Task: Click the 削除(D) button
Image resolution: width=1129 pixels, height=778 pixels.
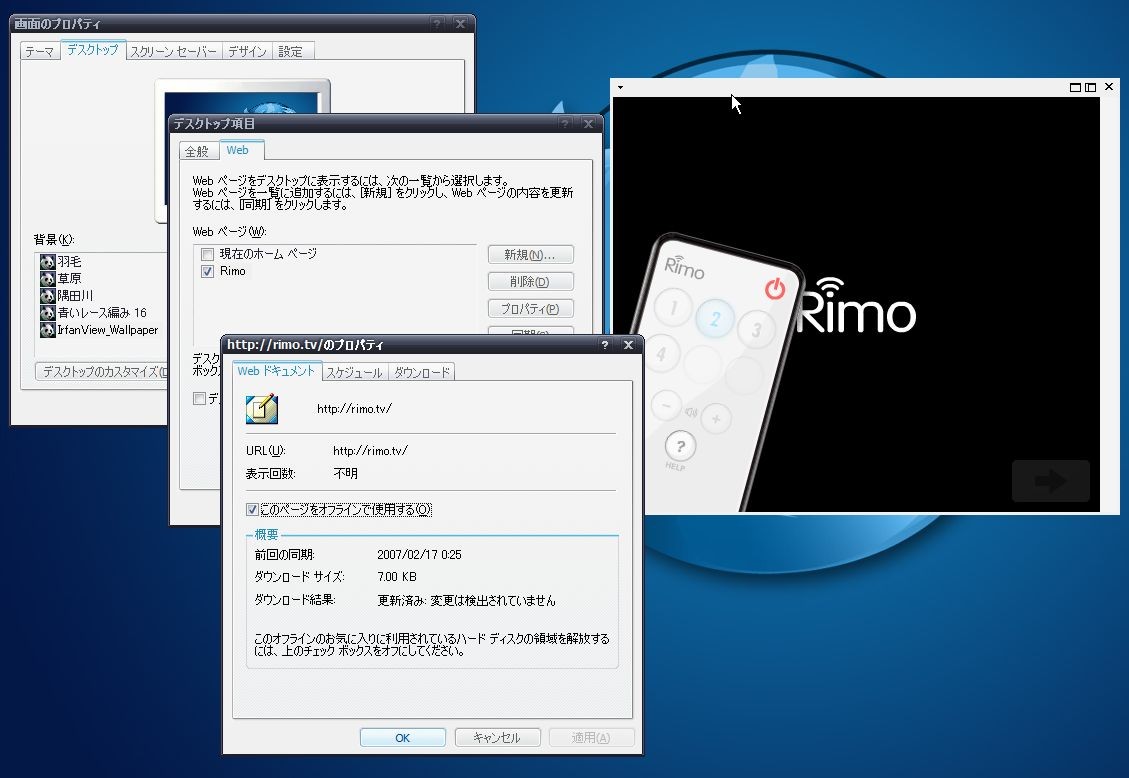Action: coord(531,281)
